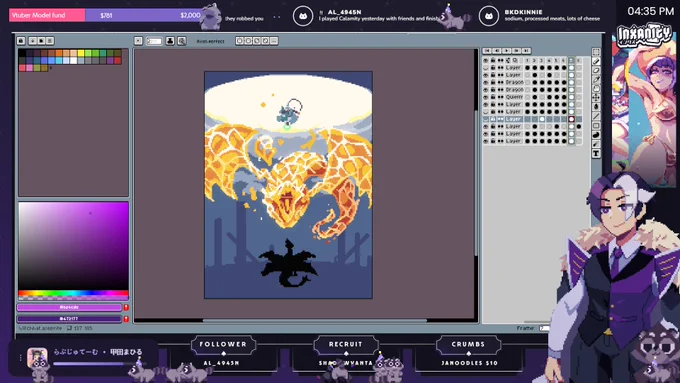Open the palette Presets button
This screenshot has height=383, width=680.
pos(41,41)
